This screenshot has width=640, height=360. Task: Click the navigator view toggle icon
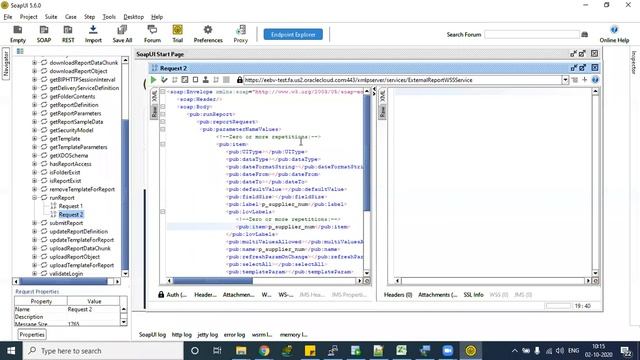[x=20, y=51]
